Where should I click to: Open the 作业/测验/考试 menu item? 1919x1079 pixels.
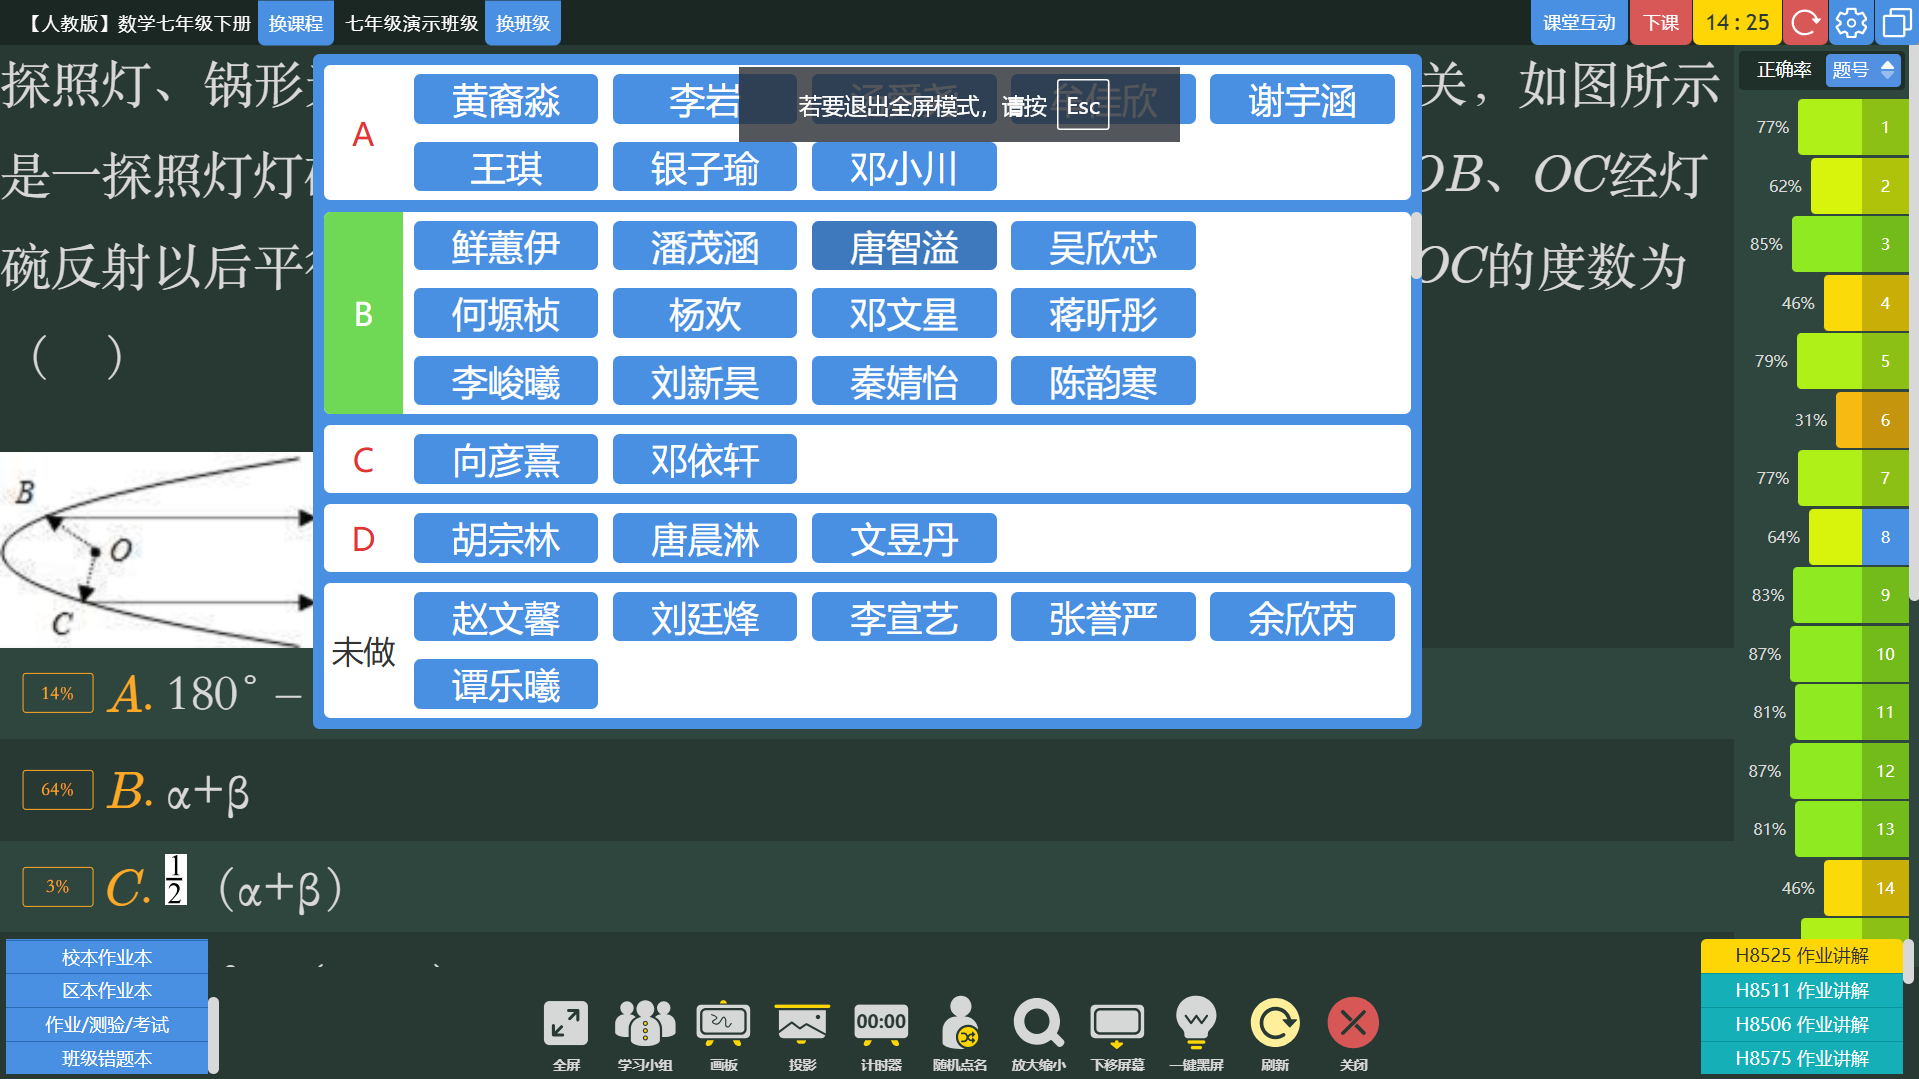coord(105,1024)
